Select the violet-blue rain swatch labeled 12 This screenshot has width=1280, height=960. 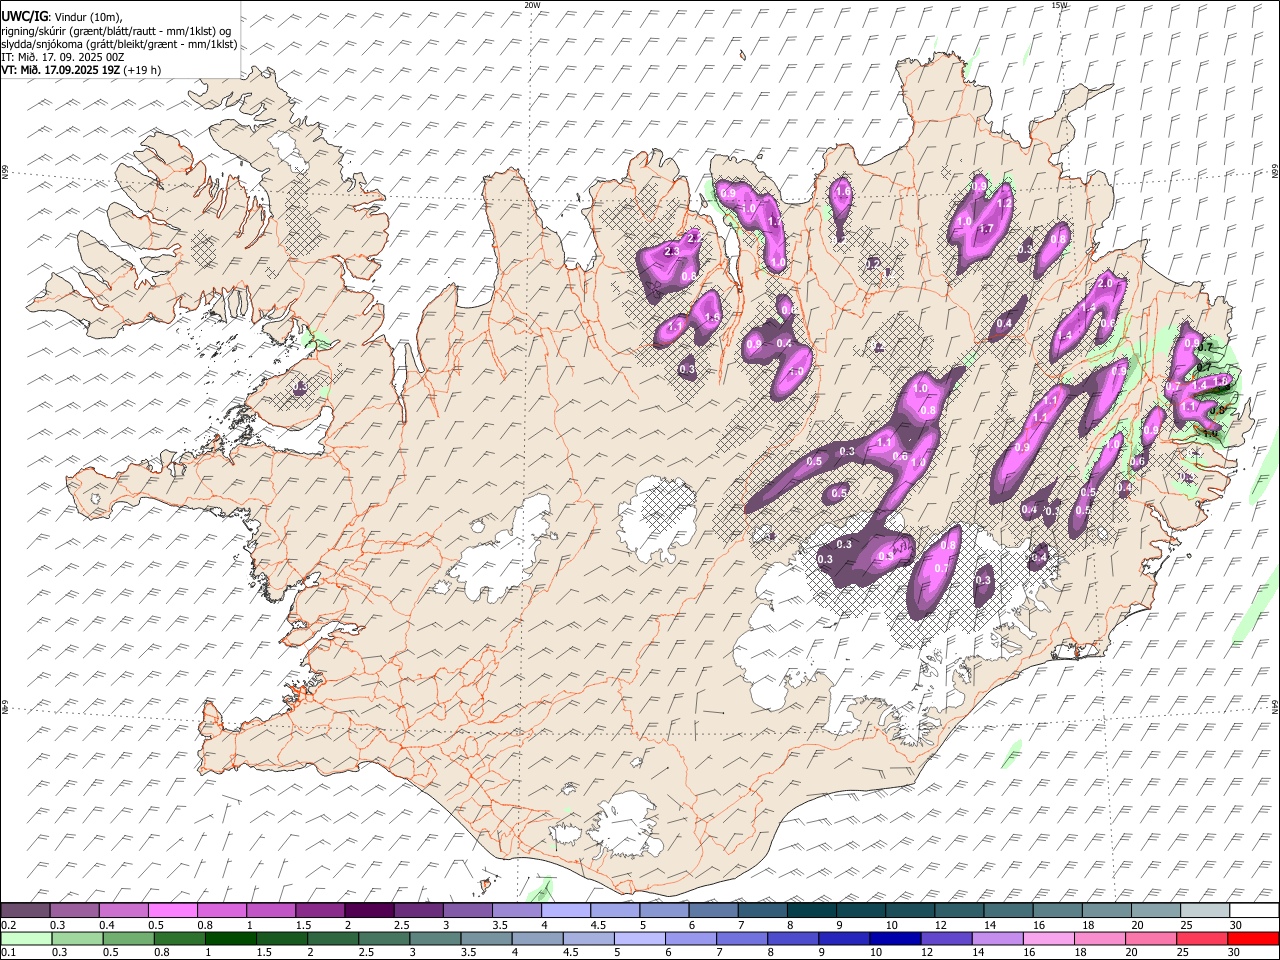pos(946,938)
